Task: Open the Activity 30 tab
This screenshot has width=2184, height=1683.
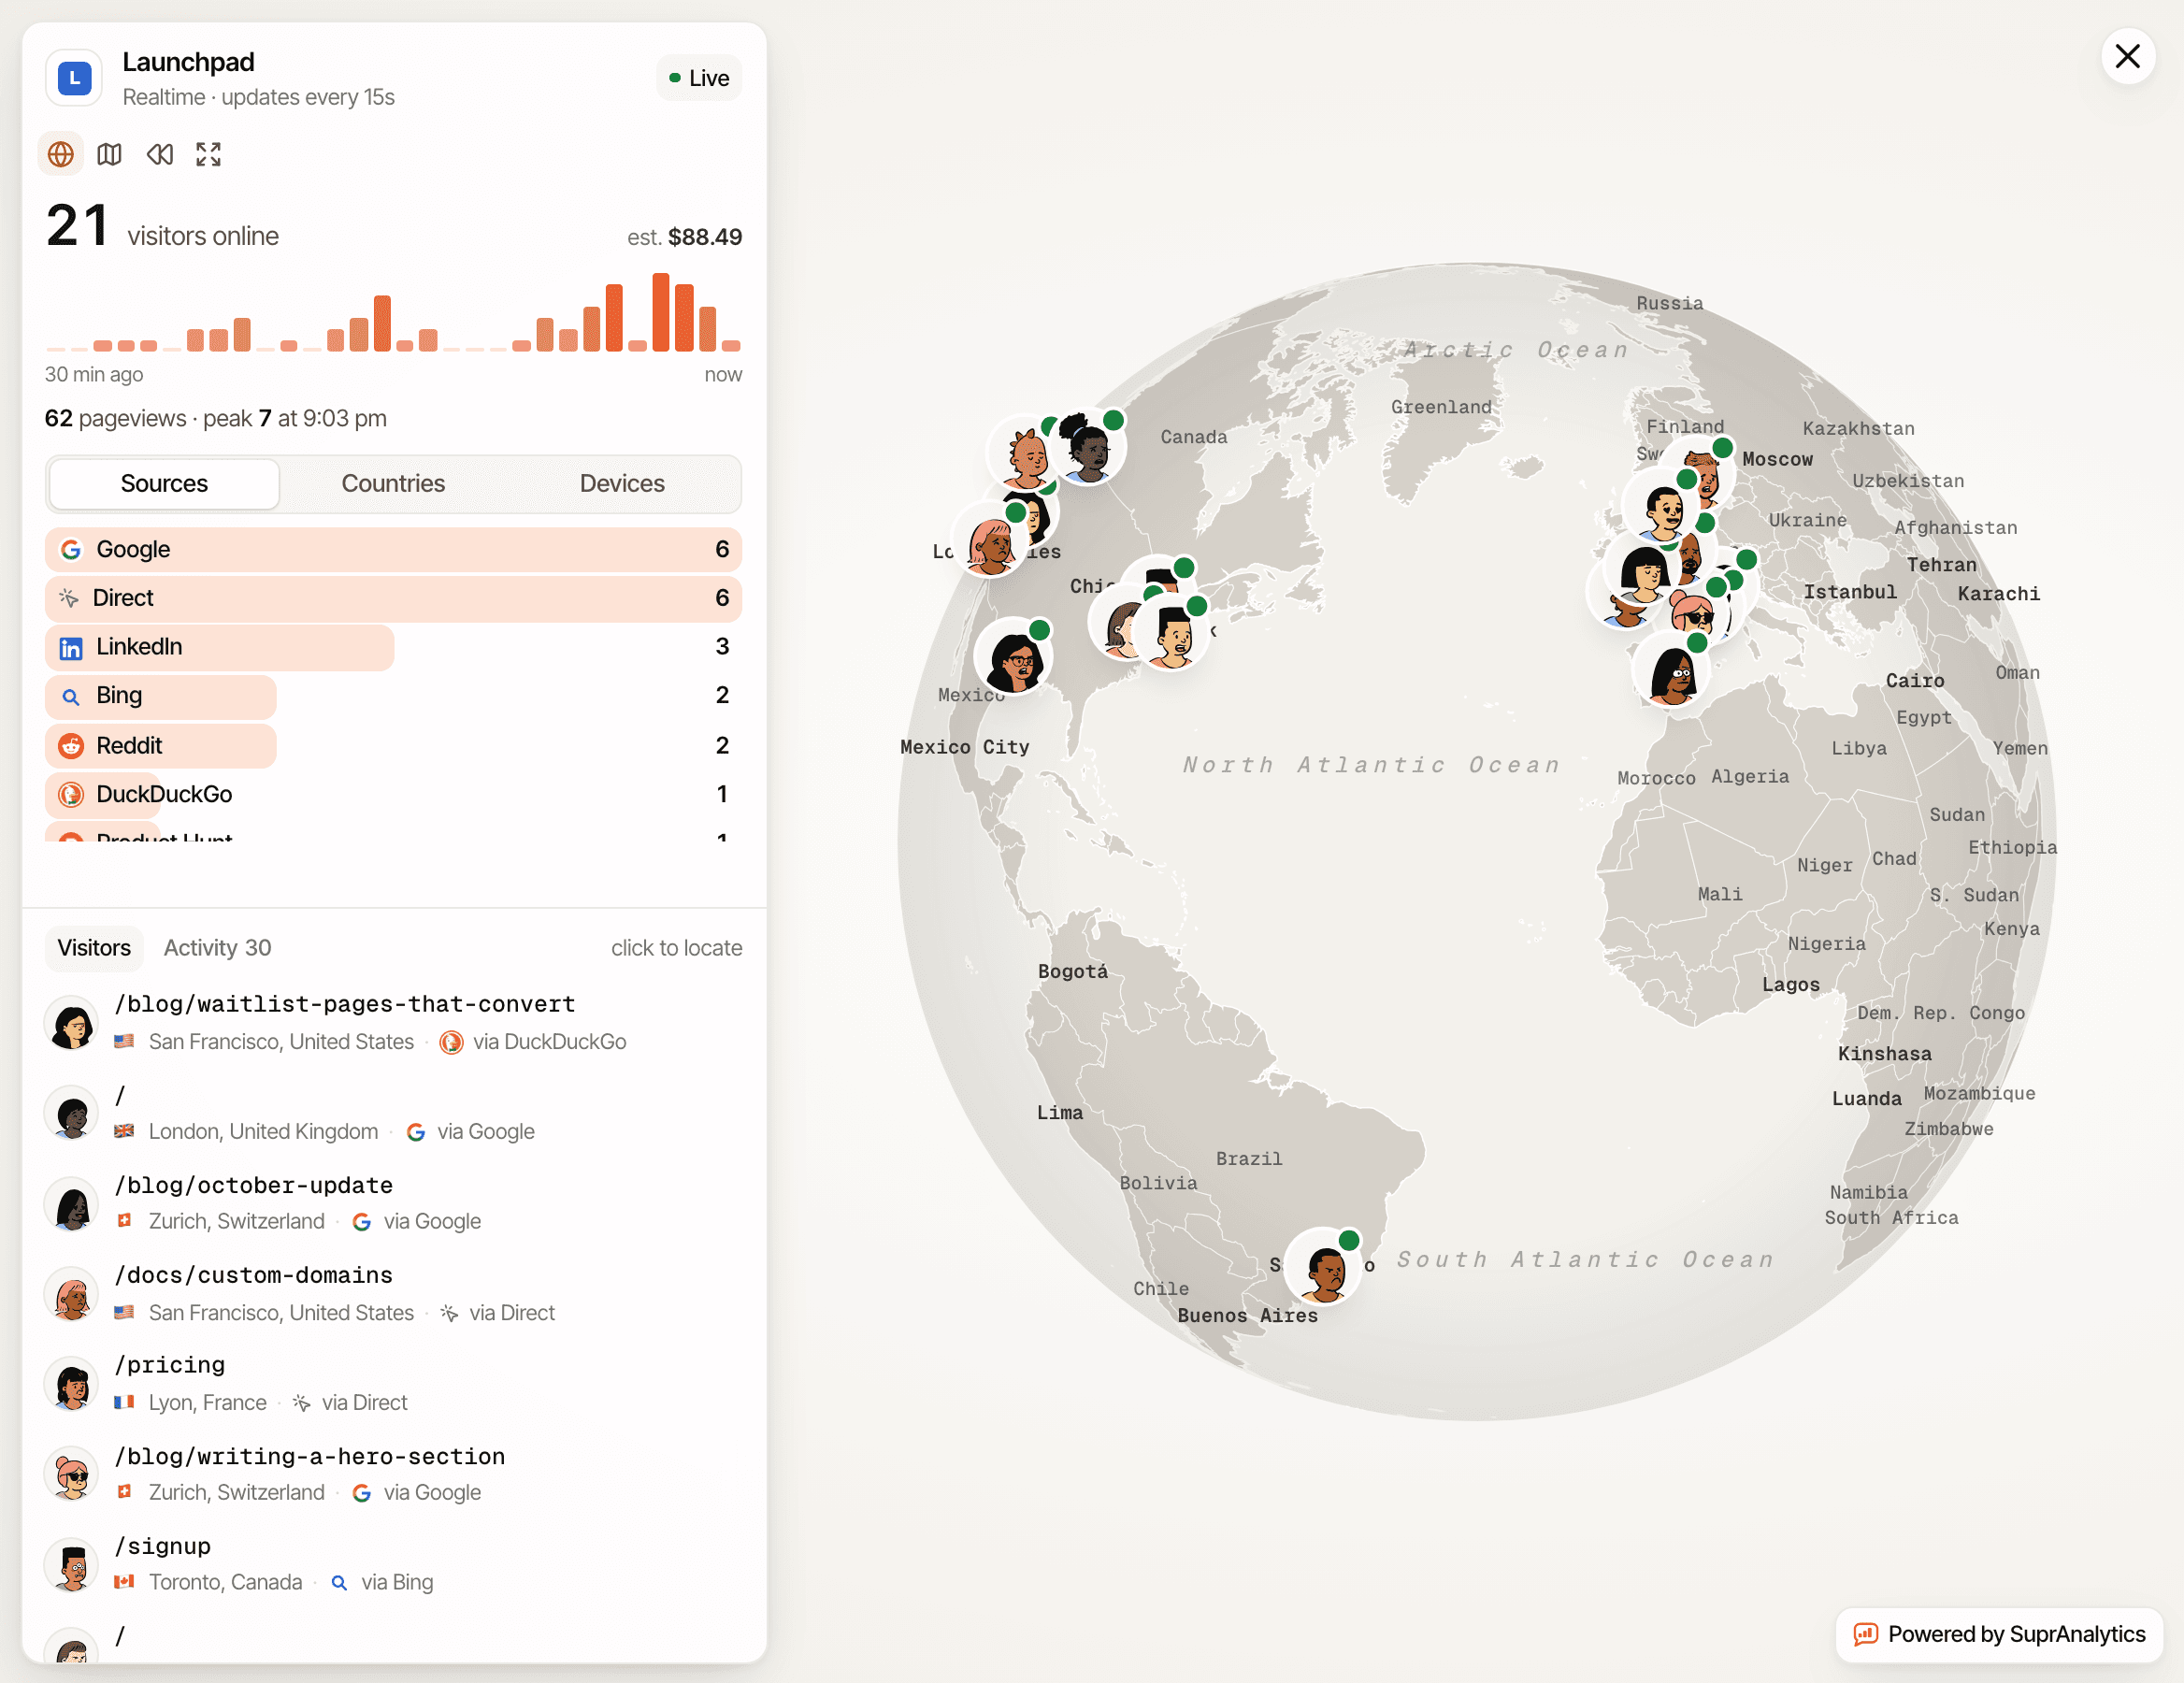Action: tap(217, 948)
